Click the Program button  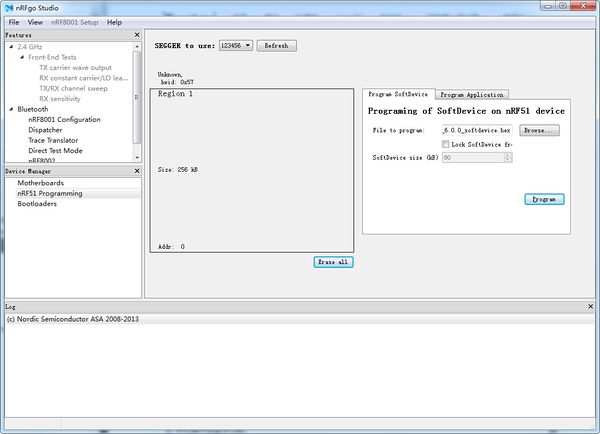click(x=544, y=199)
